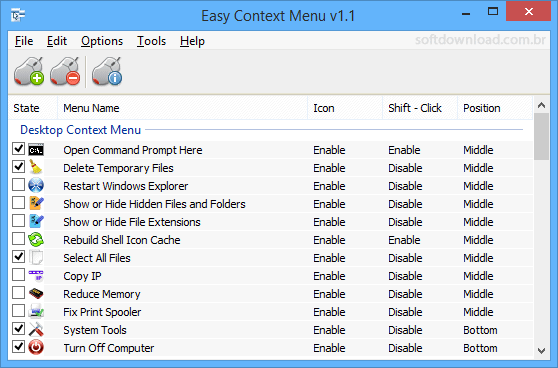The image size is (558, 368).
Task: Click the Position column header
Action: (x=495, y=108)
